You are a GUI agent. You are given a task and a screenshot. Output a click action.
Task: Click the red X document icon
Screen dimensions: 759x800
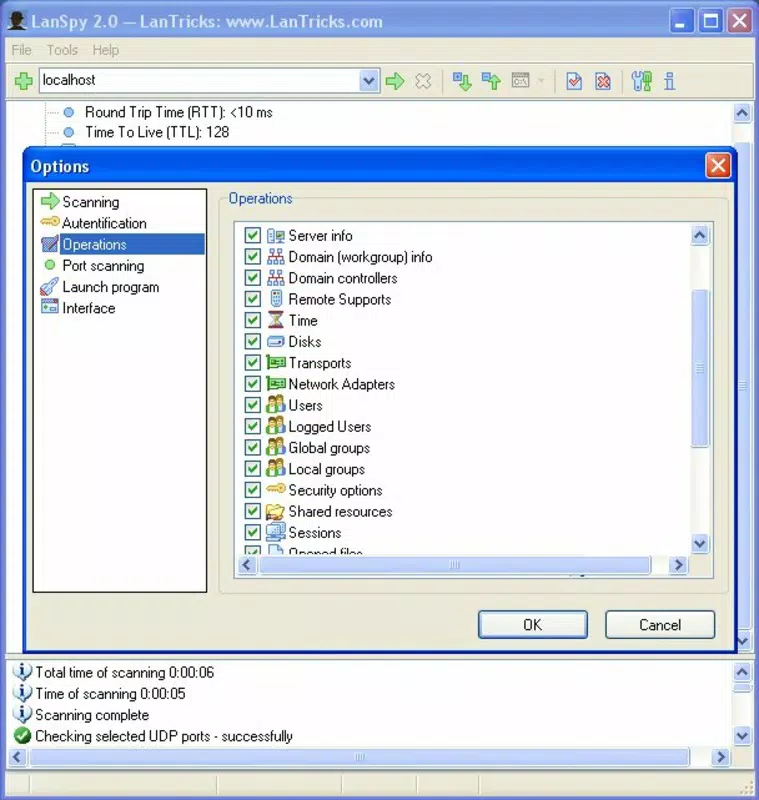[603, 81]
